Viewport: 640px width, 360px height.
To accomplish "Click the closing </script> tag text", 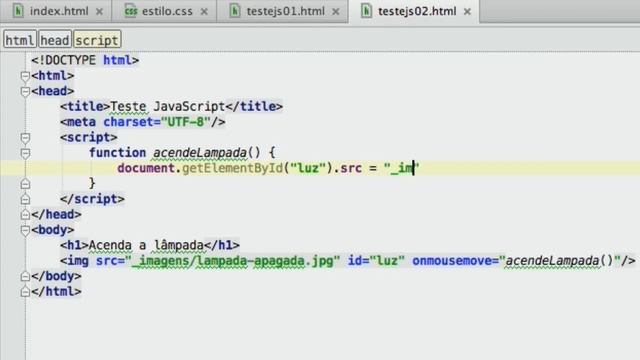I will pos(92,199).
